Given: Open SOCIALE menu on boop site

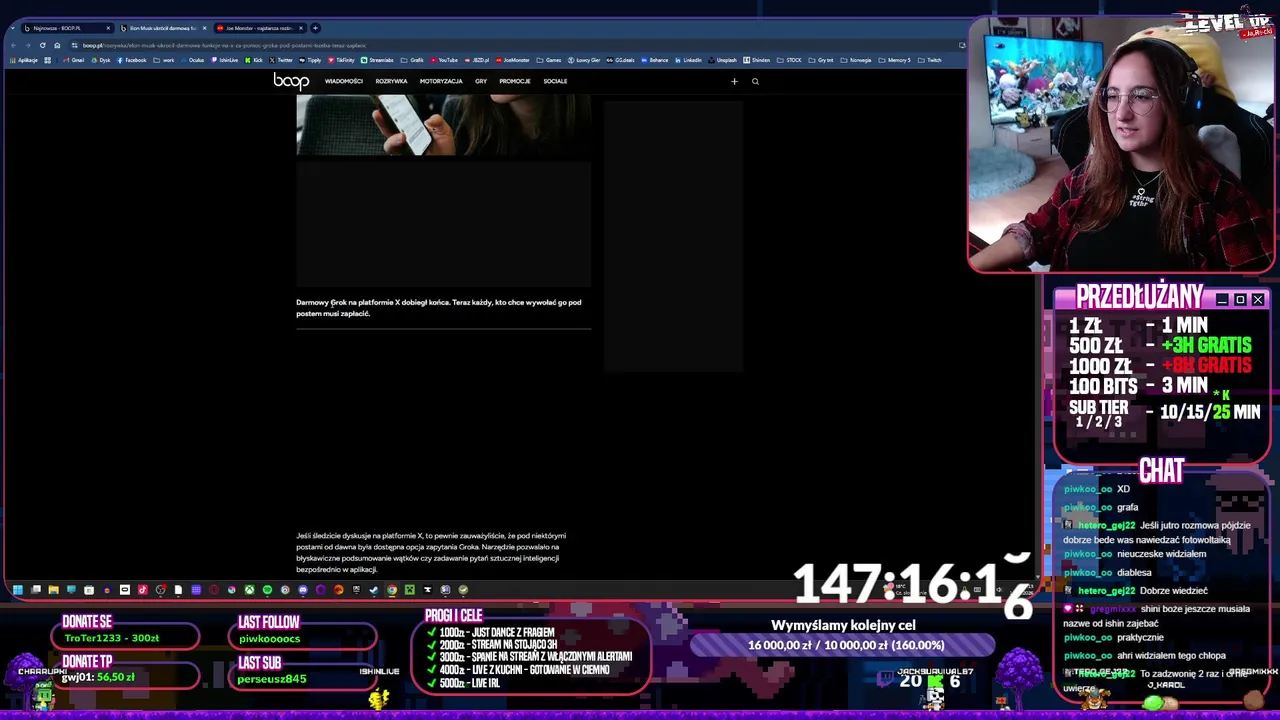Looking at the screenshot, I should pos(555,81).
